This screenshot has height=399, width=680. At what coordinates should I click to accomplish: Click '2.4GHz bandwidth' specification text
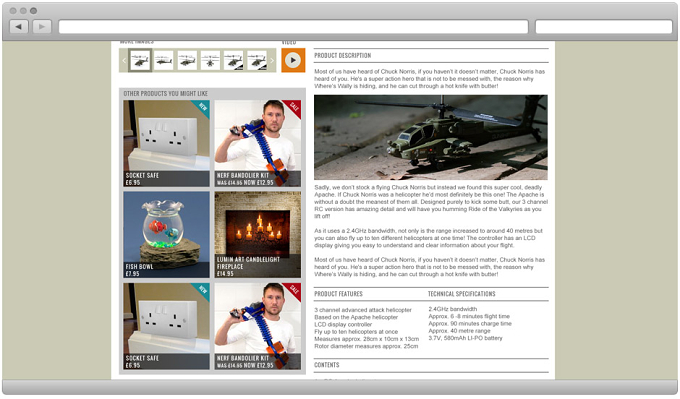pyautogui.click(x=453, y=309)
